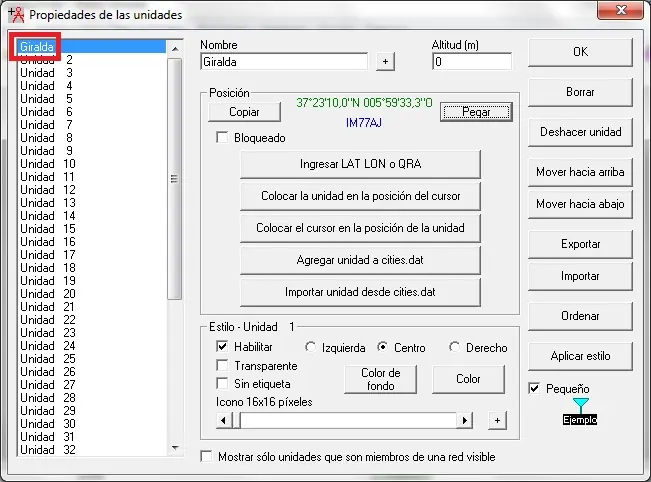Click the Ordenar button
This screenshot has width=651, height=482.
point(580,316)
